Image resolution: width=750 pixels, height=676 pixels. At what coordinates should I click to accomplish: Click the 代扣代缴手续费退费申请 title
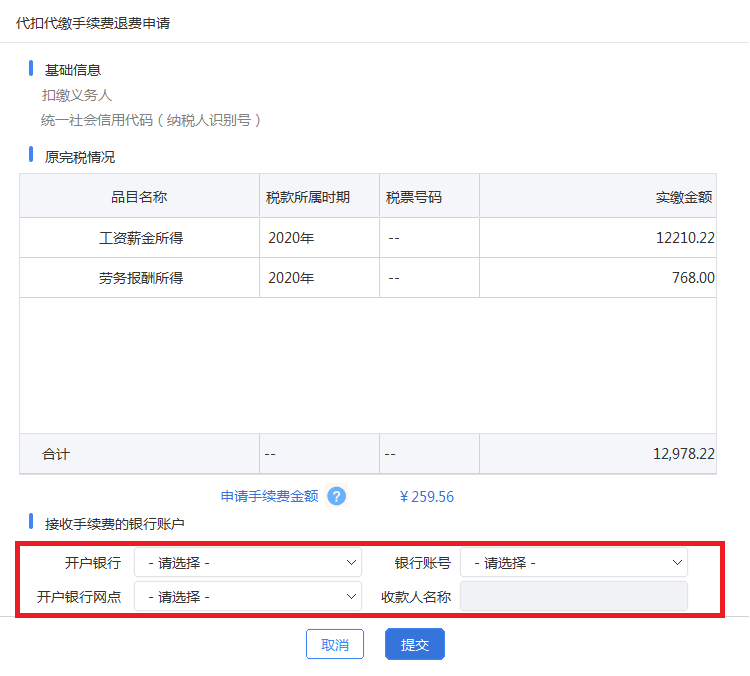[x=93, y=23]
